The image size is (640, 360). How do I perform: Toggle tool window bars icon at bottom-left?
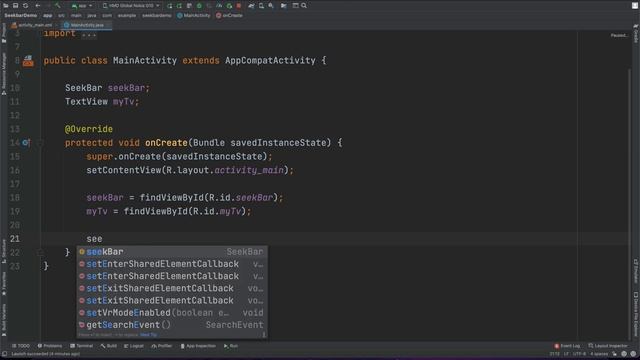4,354
